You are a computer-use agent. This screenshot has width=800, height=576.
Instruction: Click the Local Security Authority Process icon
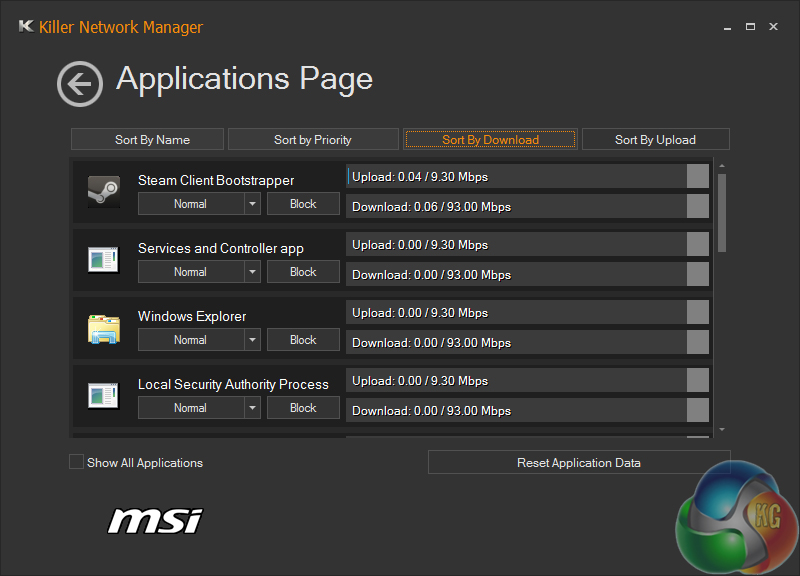(x=103, y=395)
